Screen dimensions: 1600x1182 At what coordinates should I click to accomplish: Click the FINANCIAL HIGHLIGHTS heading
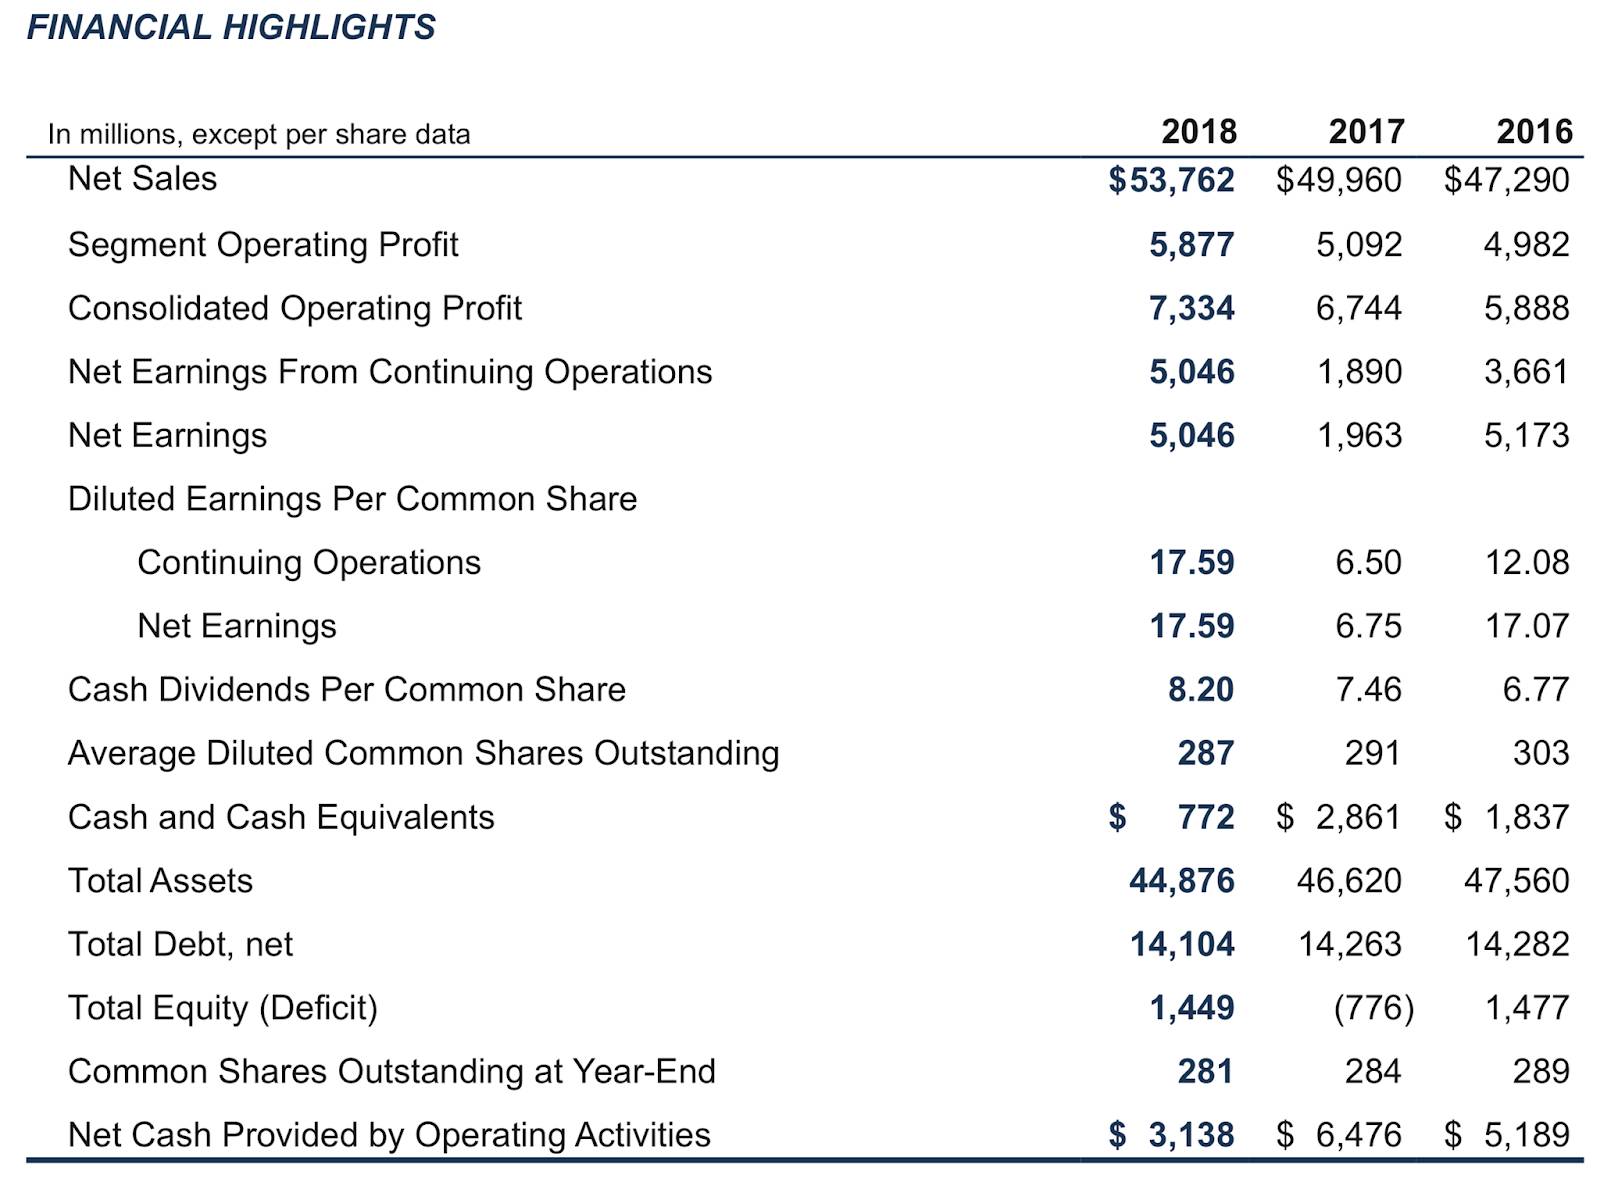tap(231, 27)
